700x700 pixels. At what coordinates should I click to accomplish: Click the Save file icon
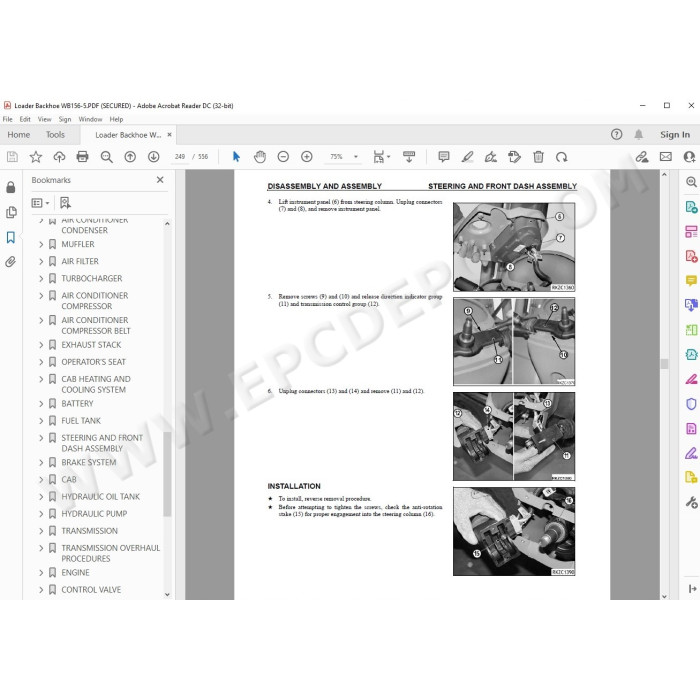[x=12, y=157]
